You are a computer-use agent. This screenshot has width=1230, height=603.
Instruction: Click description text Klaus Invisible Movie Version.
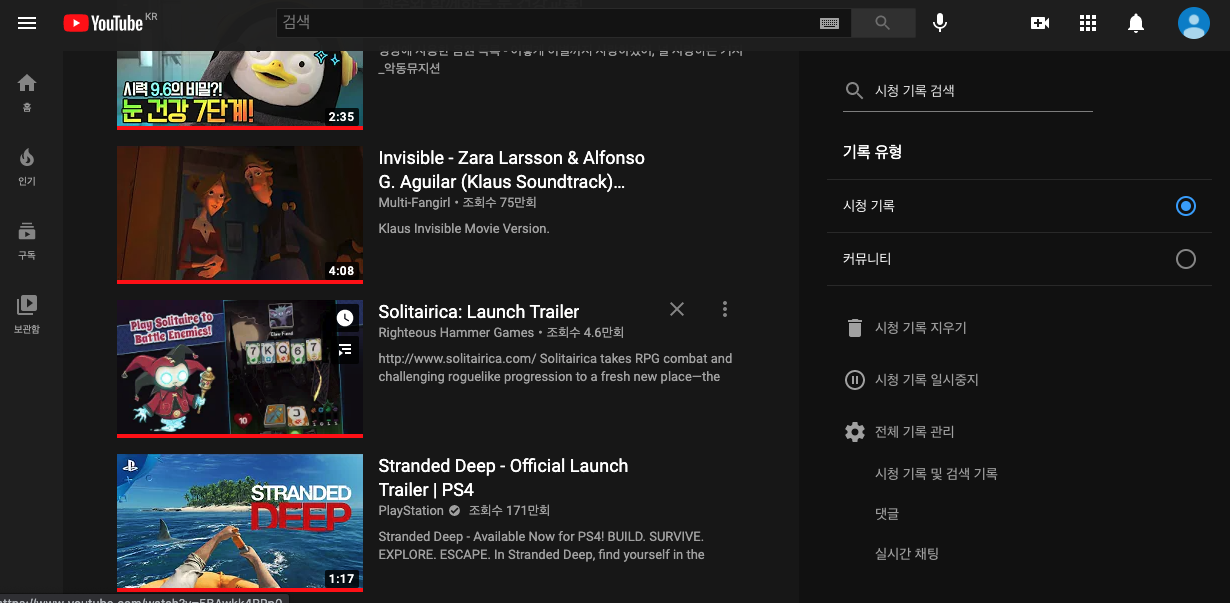[x=464, y=229]
